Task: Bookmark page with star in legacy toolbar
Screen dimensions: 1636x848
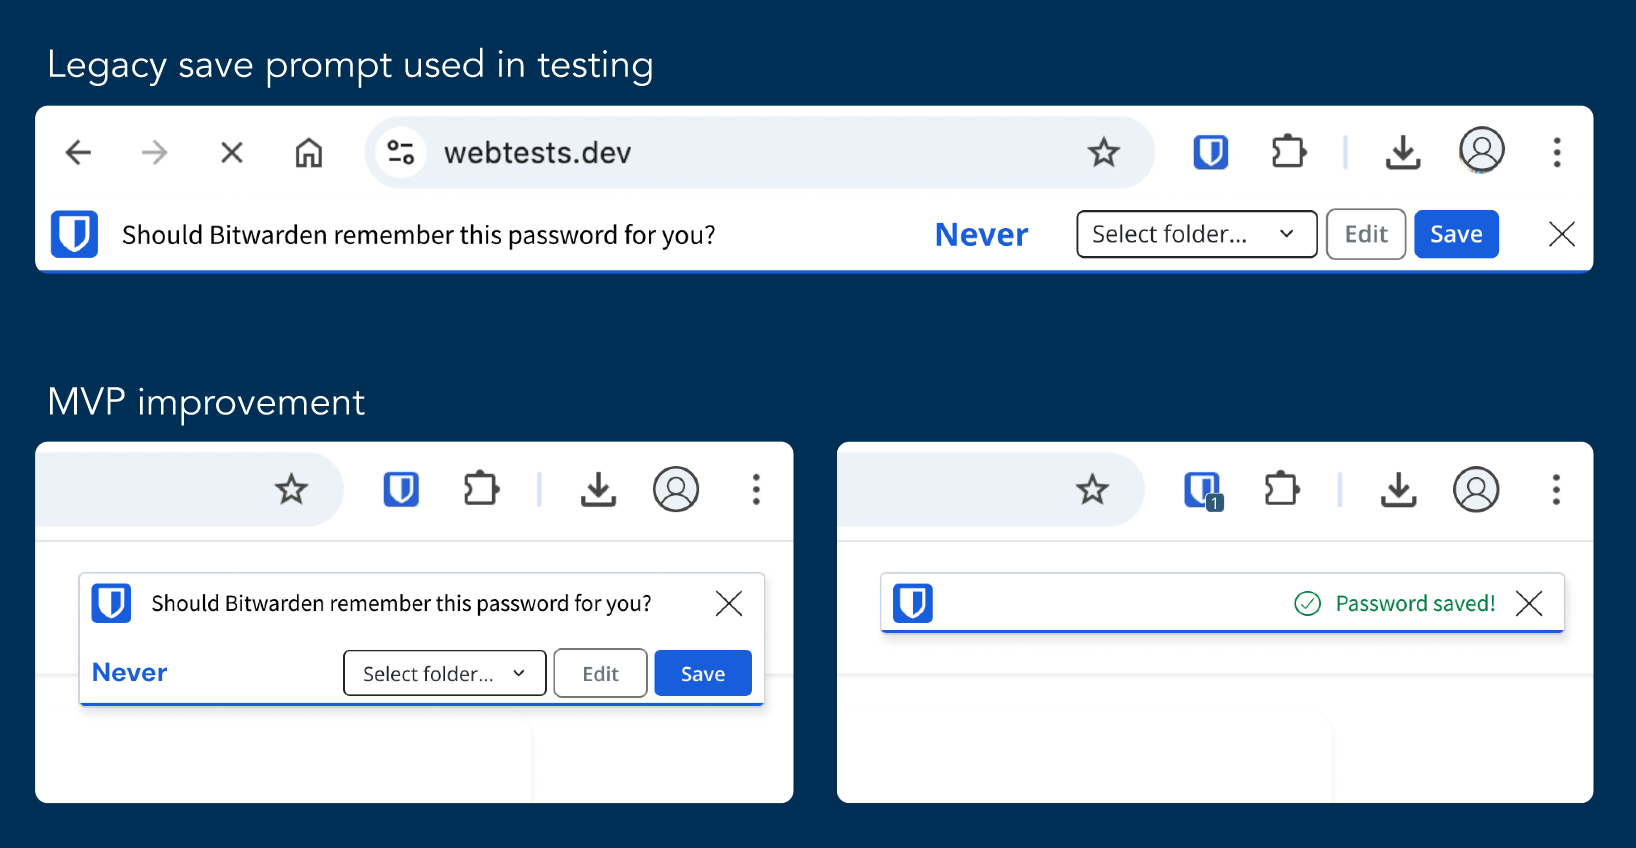Action: pyautogui.click(x=1104, y=152)
